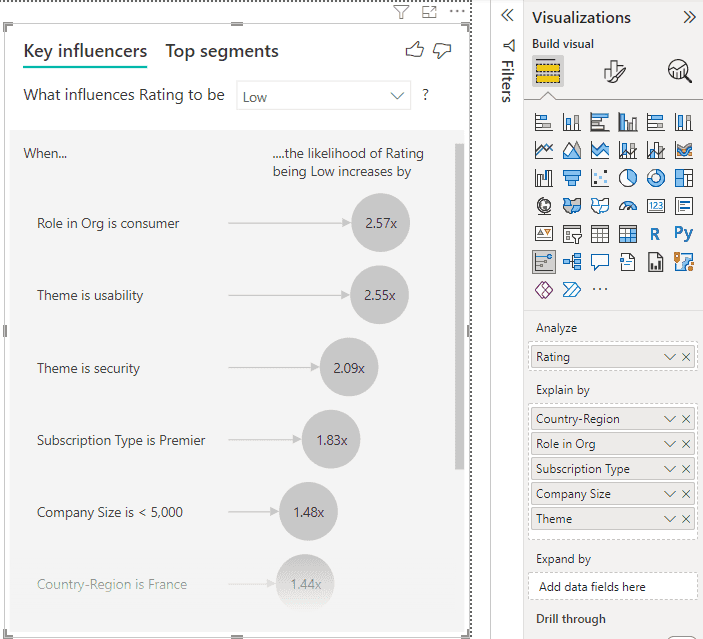Screen dimensions: 703x639
Task: Remove the Company Size field
Action: (x=686, y=494)
